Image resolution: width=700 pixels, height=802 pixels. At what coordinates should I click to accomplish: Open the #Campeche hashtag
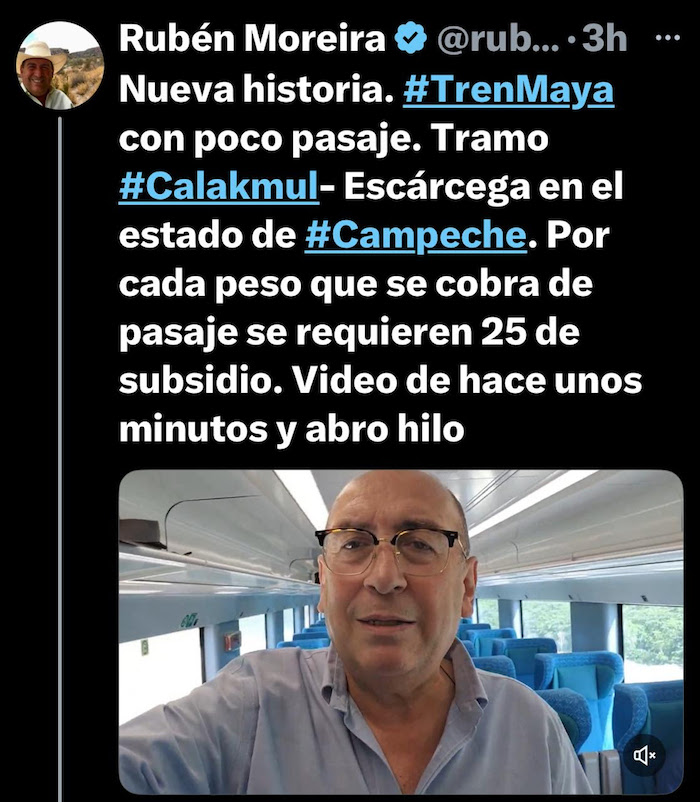416,236
